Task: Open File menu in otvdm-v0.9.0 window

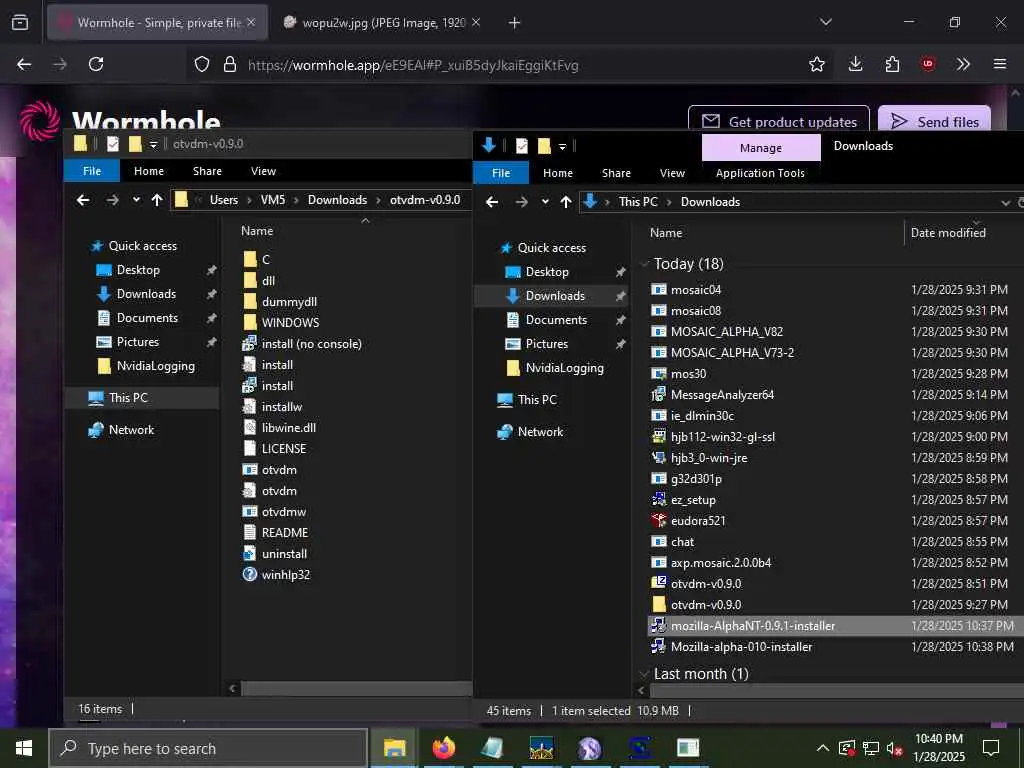Action: click(92, 171)
